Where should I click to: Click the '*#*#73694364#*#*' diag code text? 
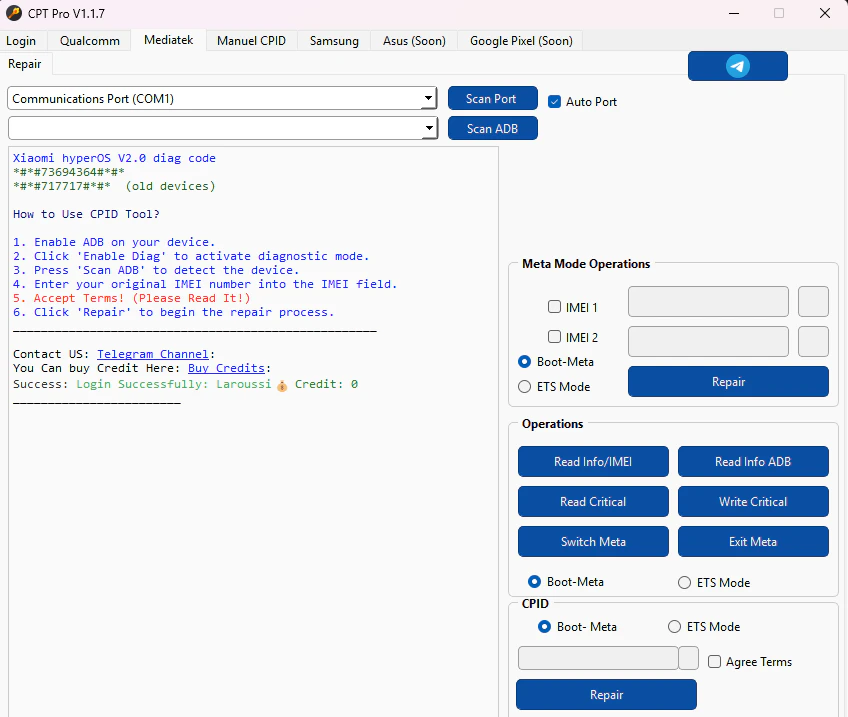(x=69, y=172)
